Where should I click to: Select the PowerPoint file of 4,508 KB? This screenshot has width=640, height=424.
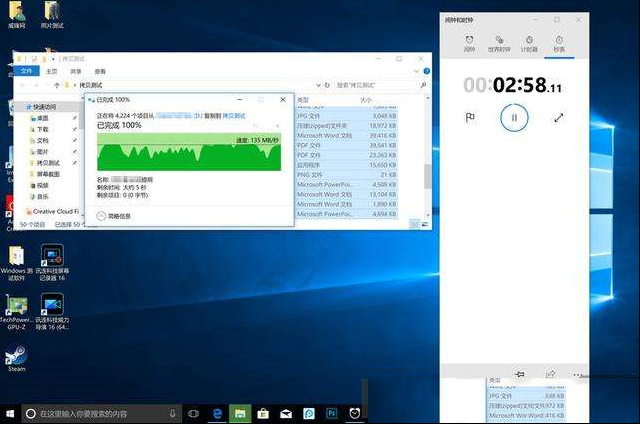pos(347,184)
